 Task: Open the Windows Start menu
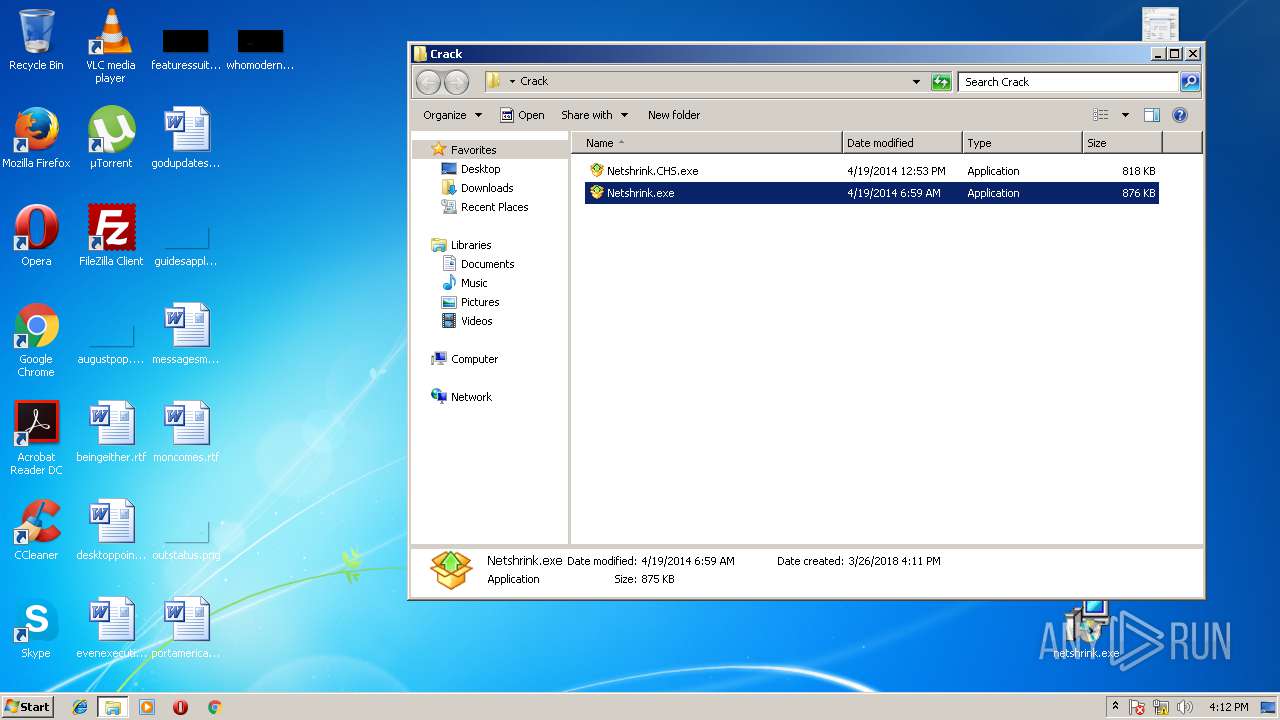[x=28, y=707]
